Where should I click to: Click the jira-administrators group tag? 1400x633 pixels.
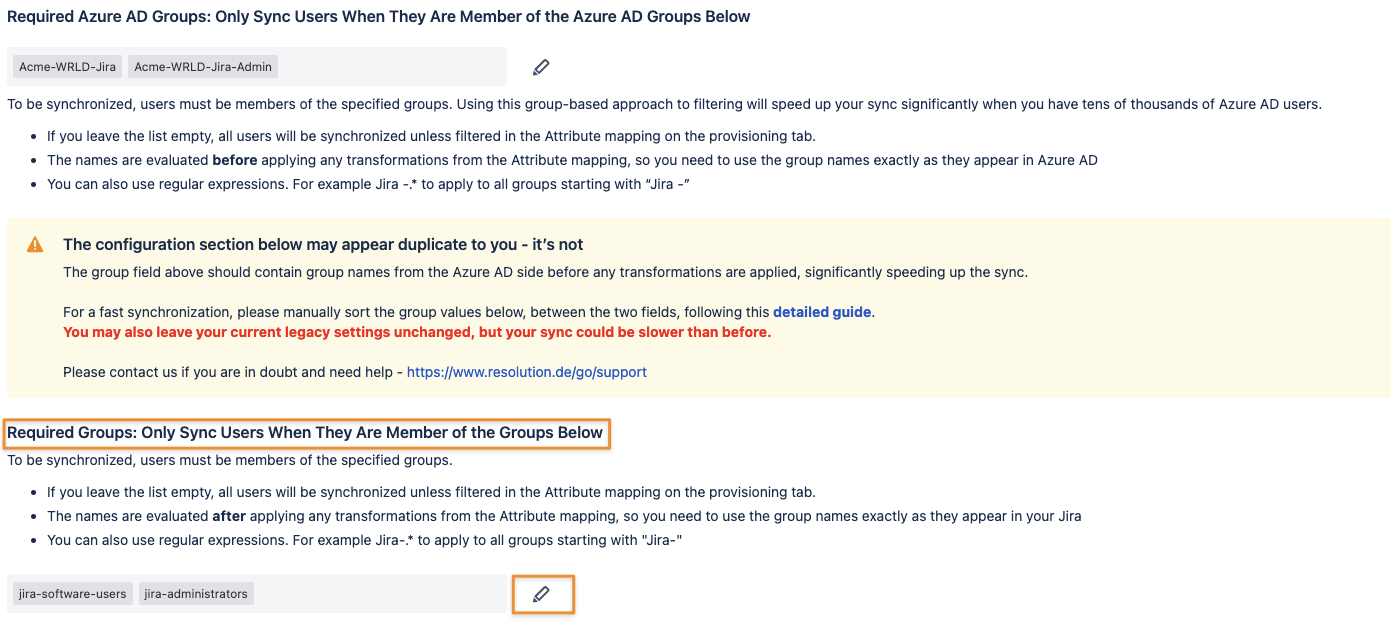click(x=196, y=594)
